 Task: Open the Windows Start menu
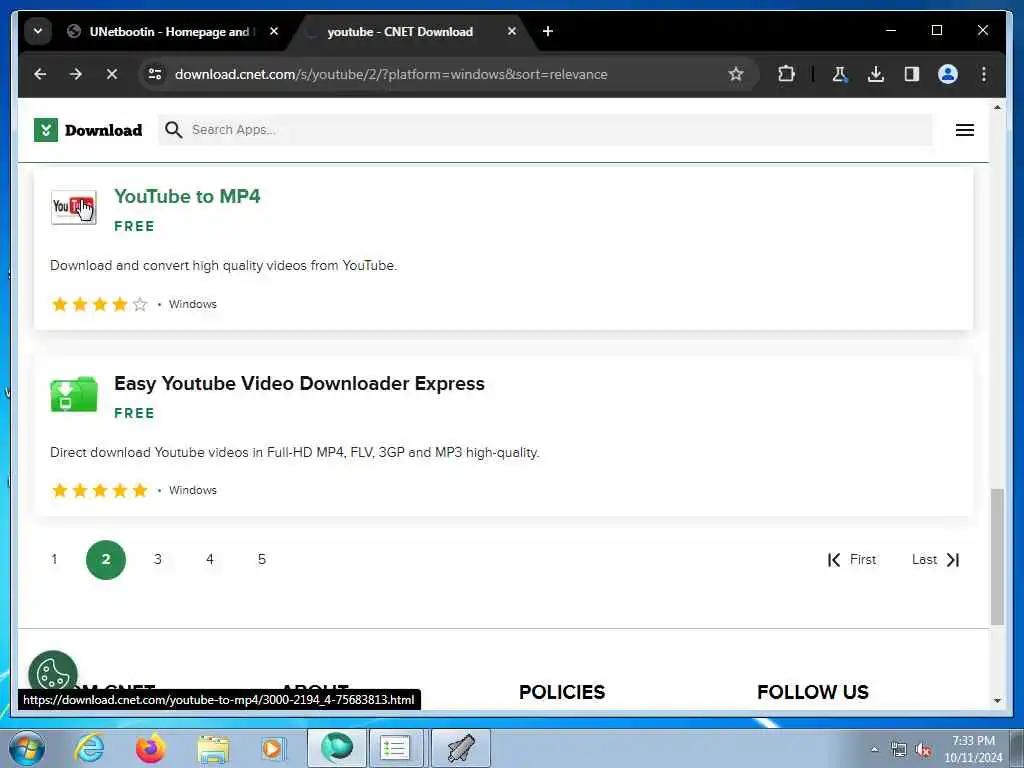pos(27,748)
